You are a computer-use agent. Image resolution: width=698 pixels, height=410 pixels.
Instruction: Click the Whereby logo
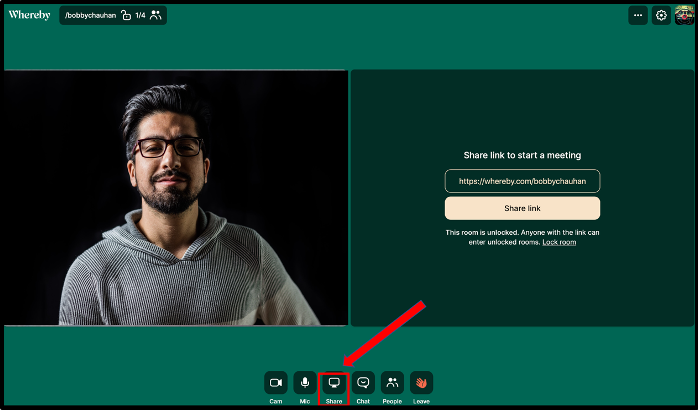pyautogui.click(x=29, y=15)
